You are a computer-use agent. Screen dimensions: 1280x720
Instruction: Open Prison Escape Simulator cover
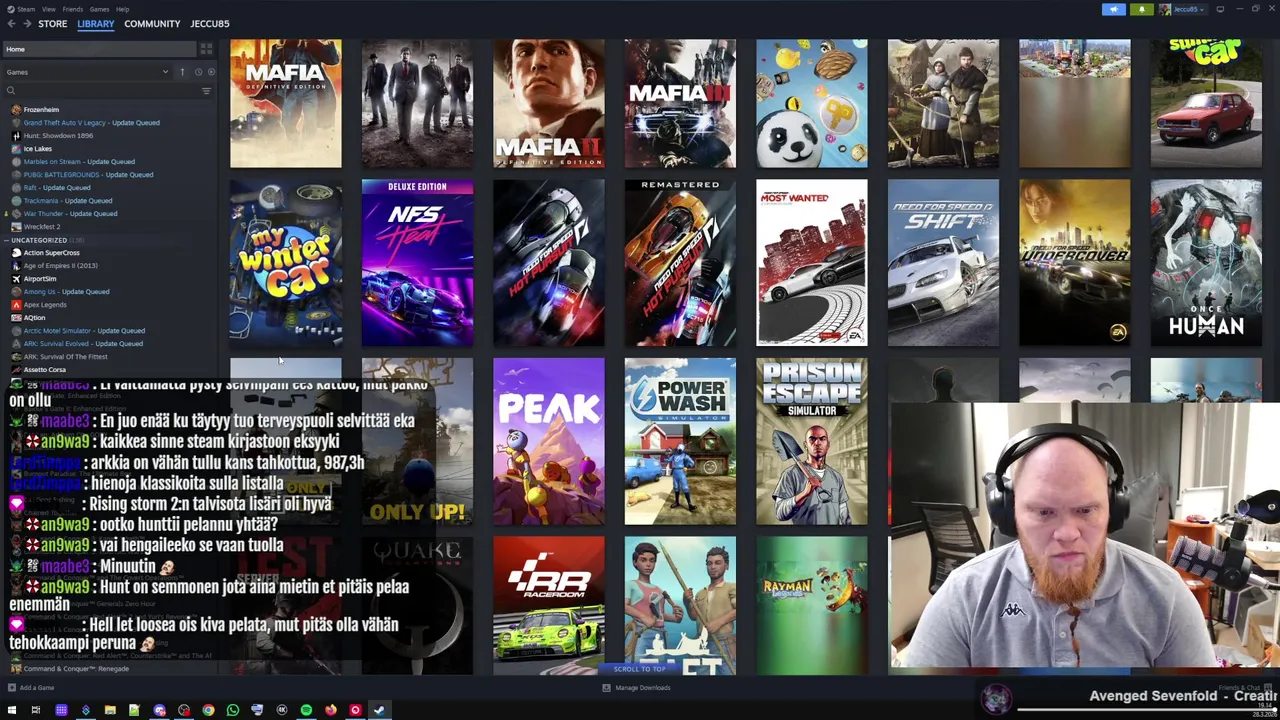click(x=812, y=441)
